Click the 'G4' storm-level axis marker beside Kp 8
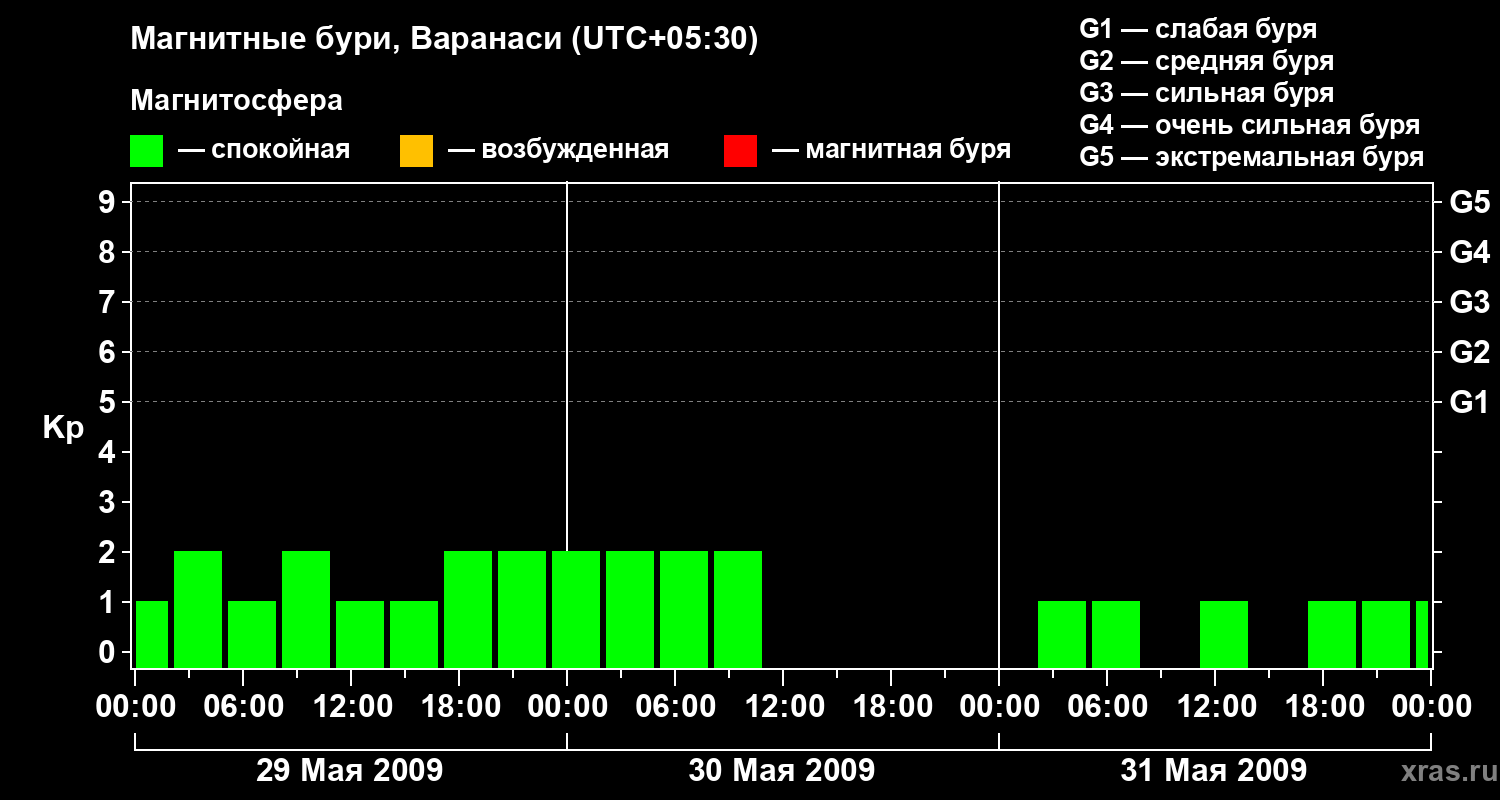1500x800 pixels. point(1469,252)
